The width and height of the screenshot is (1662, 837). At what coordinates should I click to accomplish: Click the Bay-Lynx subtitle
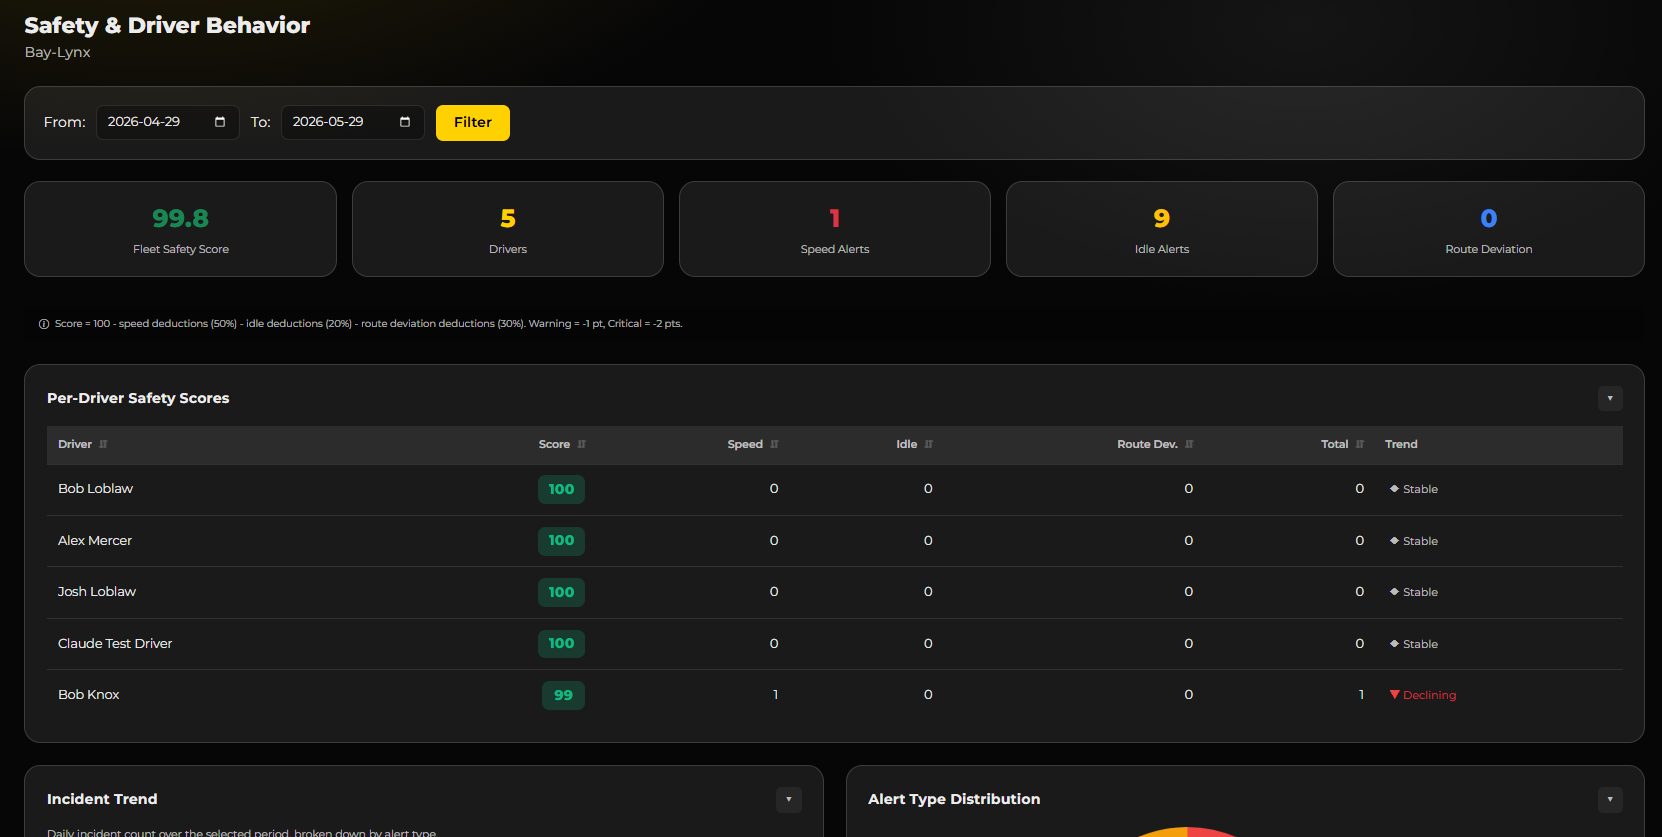[x=57, y=52]
